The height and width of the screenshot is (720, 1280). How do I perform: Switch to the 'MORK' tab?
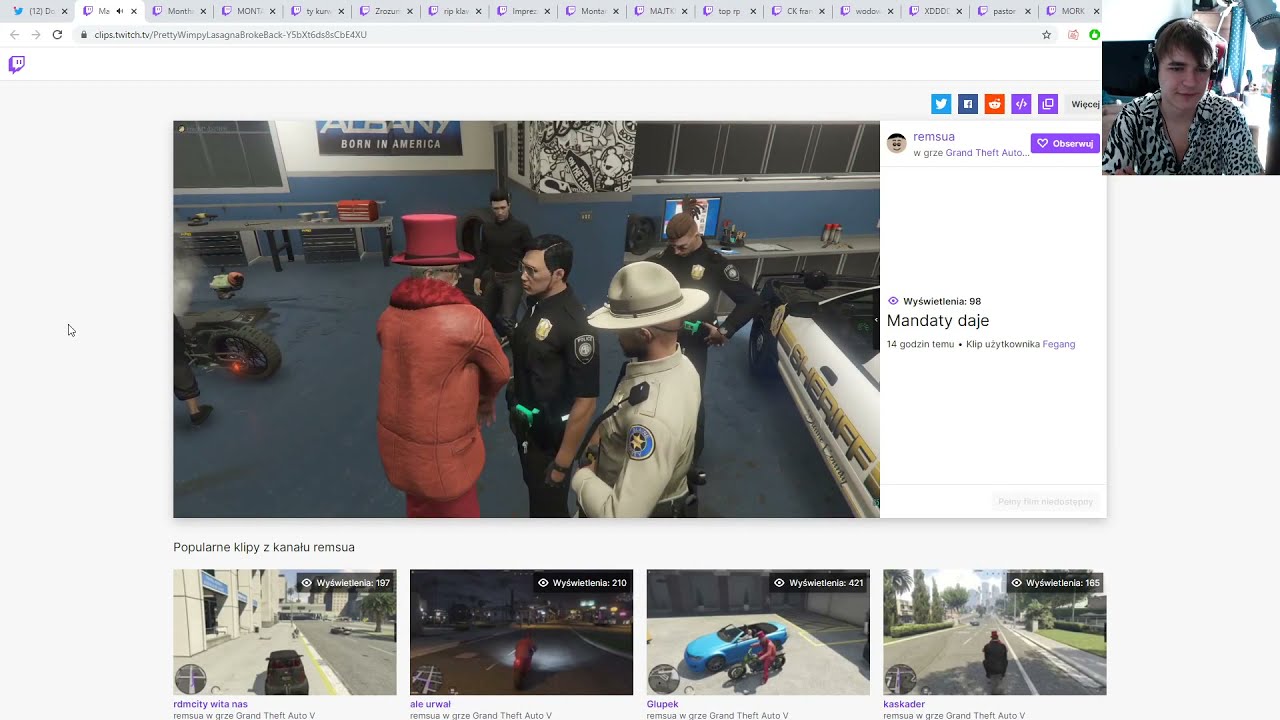point(1068,11)
